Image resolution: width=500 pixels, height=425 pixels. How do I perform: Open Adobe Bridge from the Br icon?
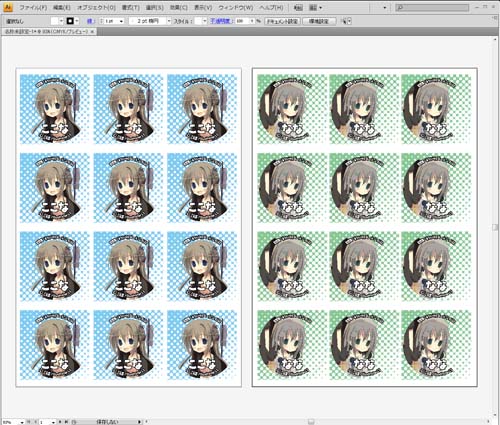[298, 7]
